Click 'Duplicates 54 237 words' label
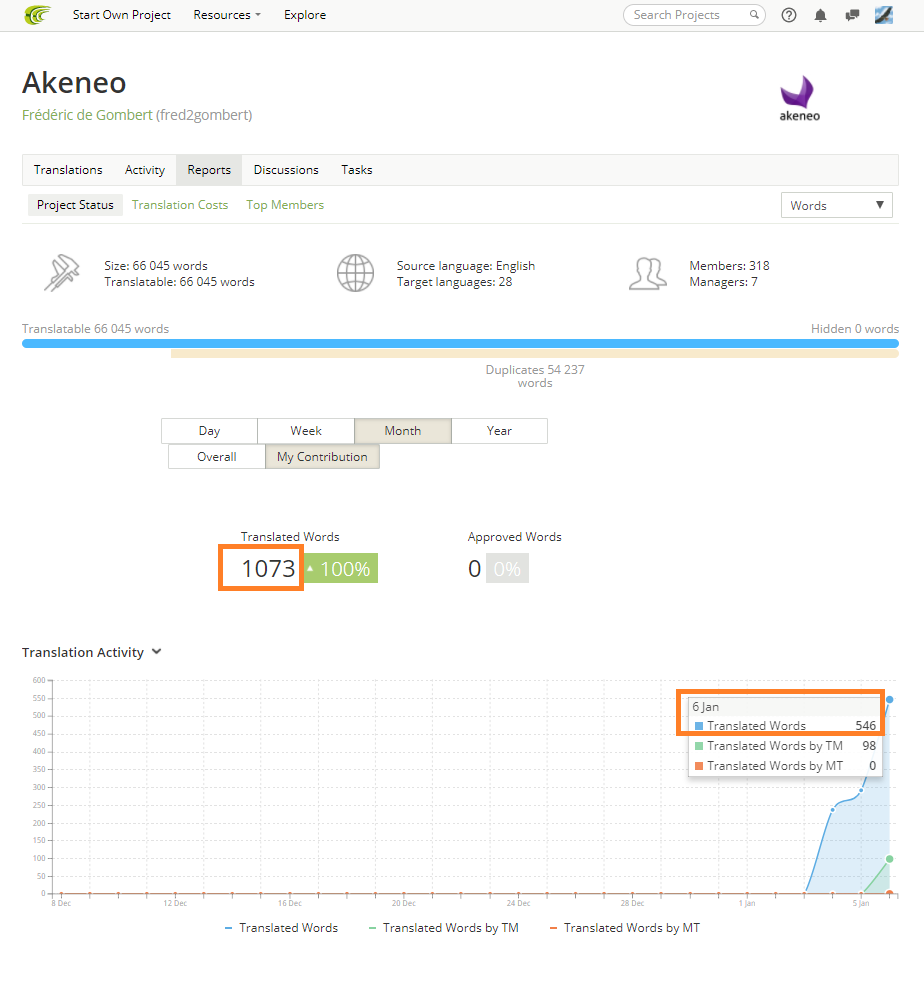Image resolution: width=924 pixels, height=996 pixels. 535,376
